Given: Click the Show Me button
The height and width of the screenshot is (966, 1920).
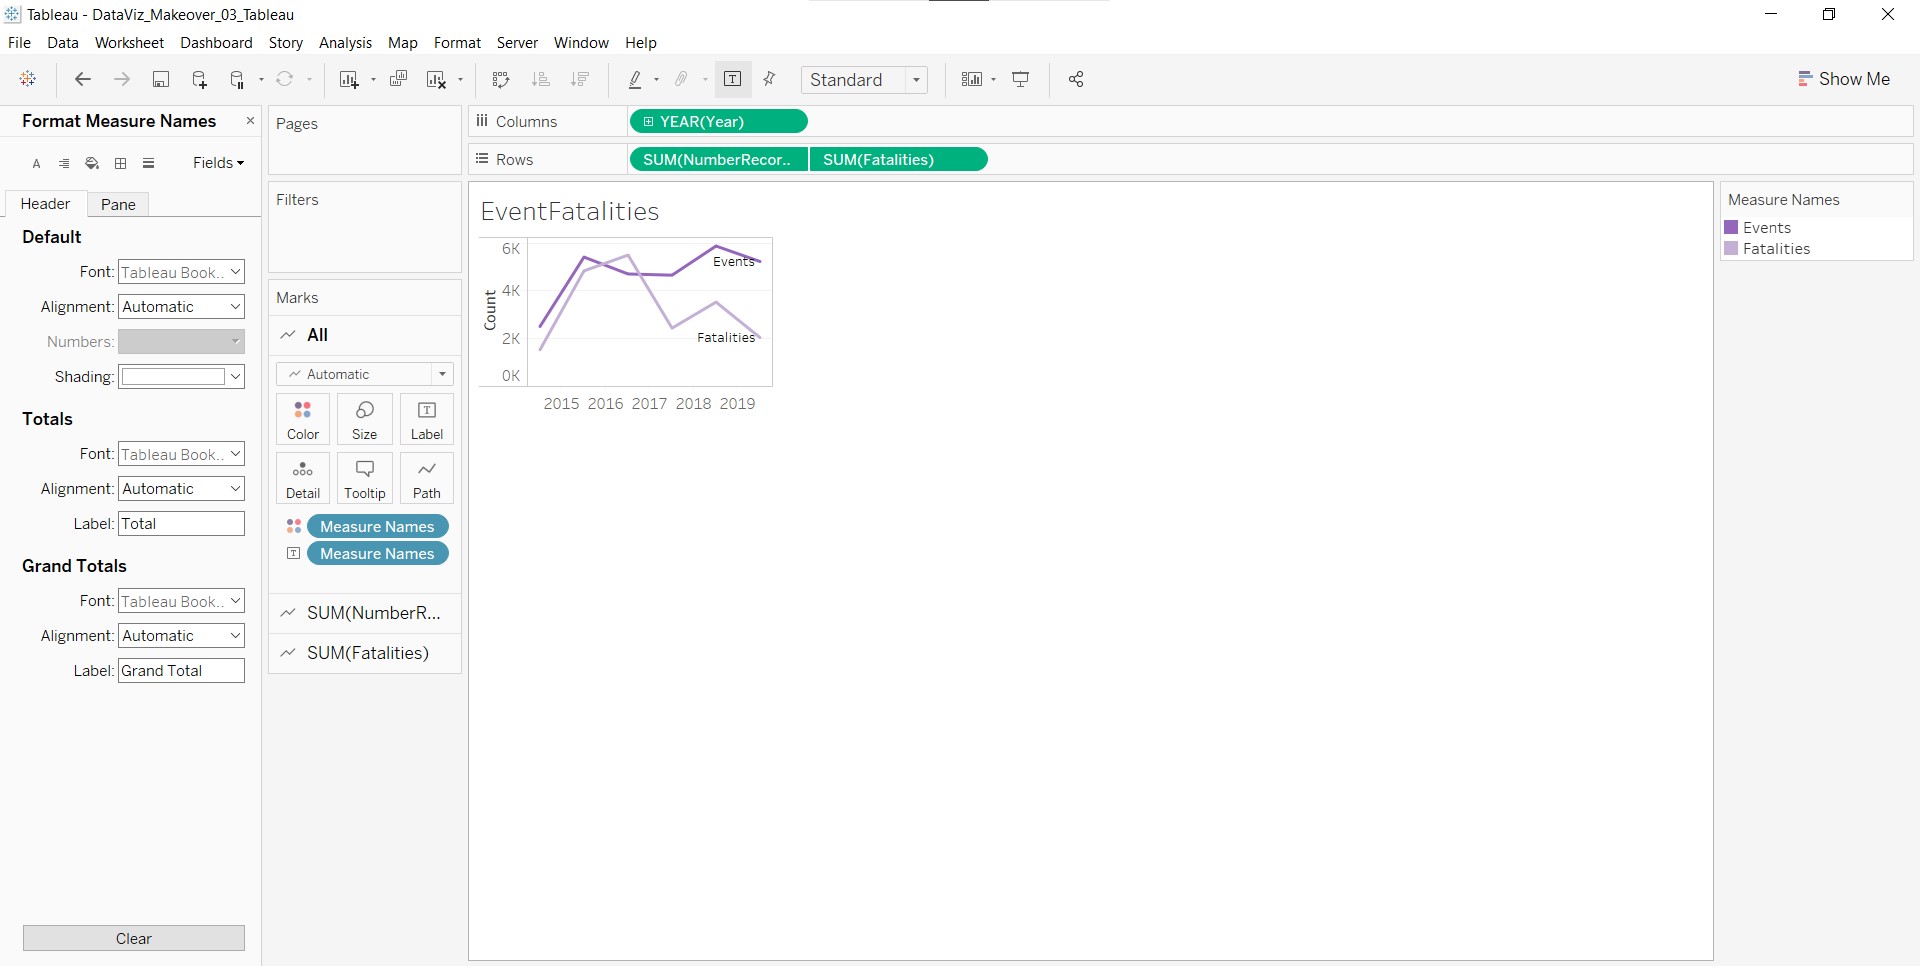Looking at the screenshot, I should [x=1843, y=79].
